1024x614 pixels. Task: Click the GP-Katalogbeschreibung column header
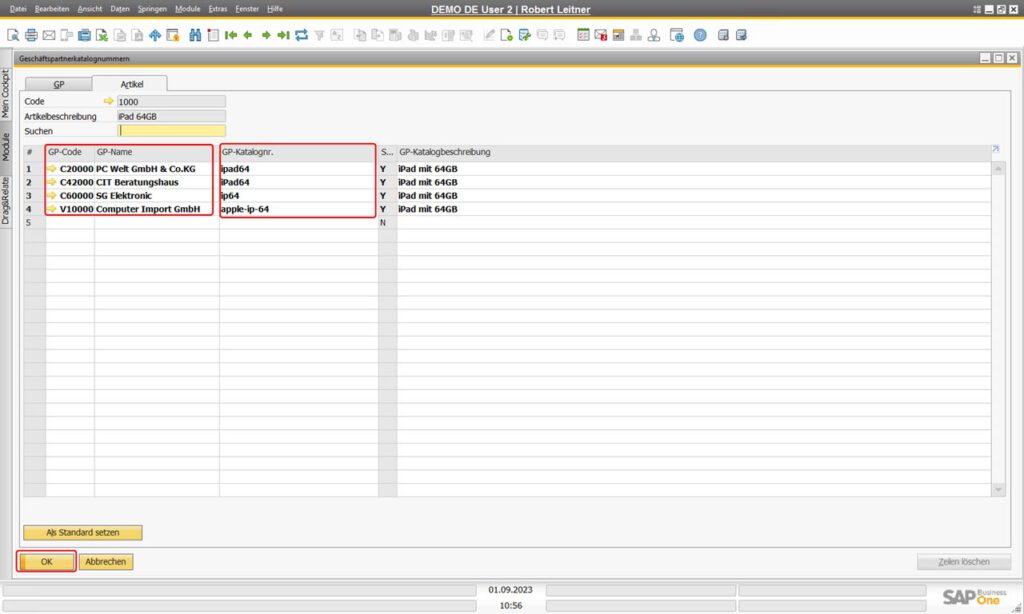pyautogui.click(x=694, y=152)
